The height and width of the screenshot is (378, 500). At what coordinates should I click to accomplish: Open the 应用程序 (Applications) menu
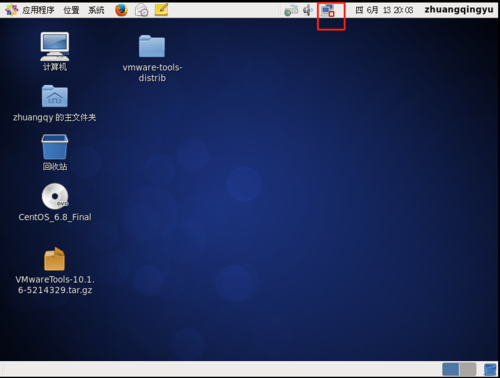[38, 10]
